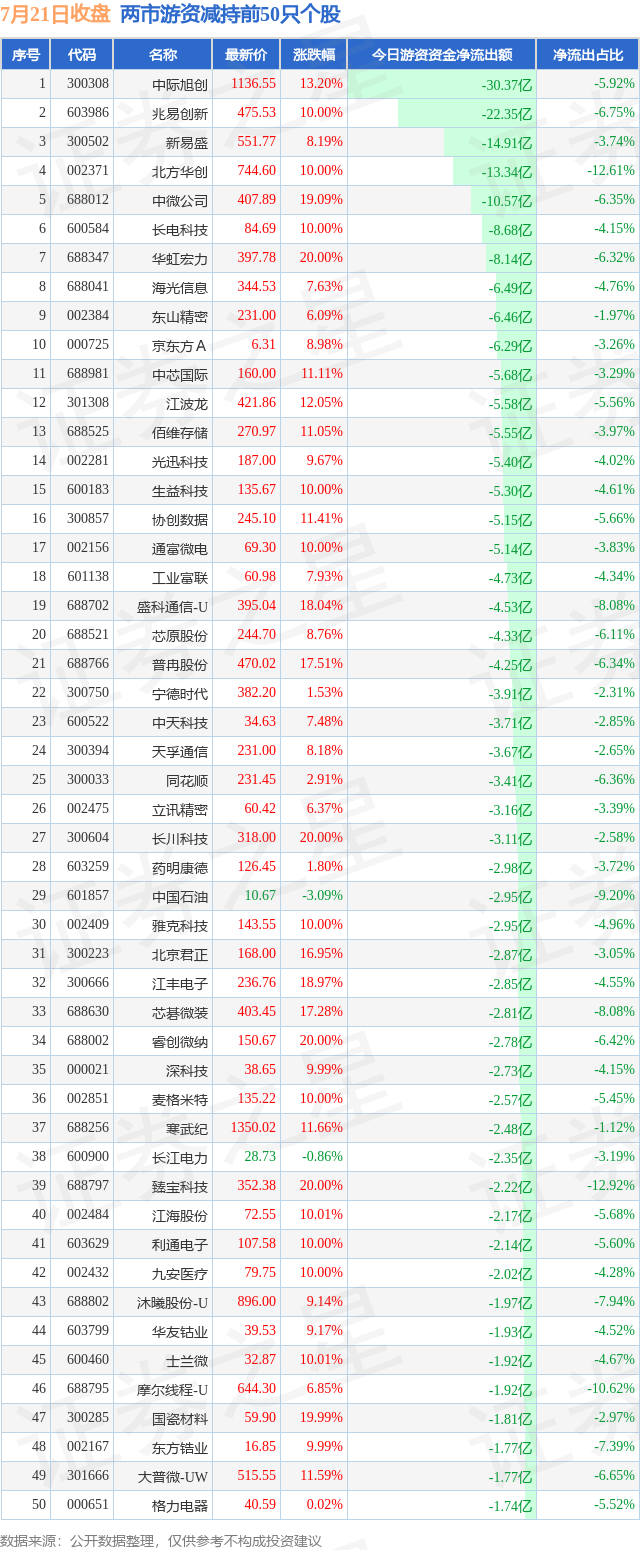Open stock 中际旭创 in row 1

180,85
